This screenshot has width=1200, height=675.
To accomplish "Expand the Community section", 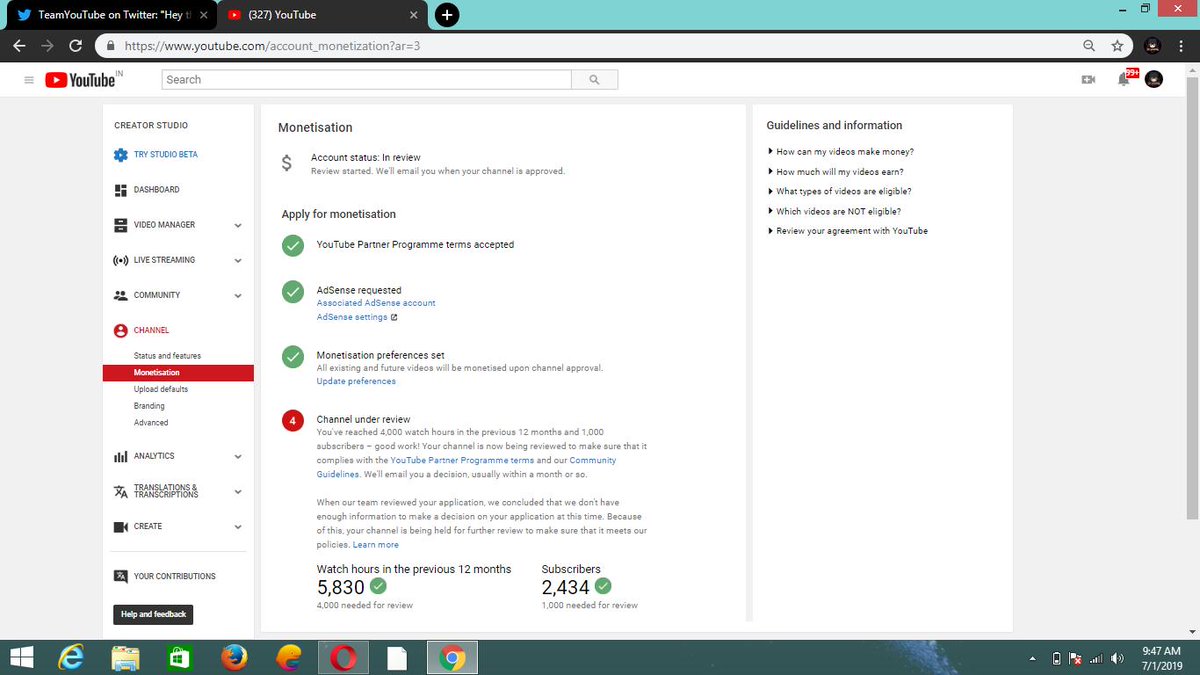I will 238,296.
